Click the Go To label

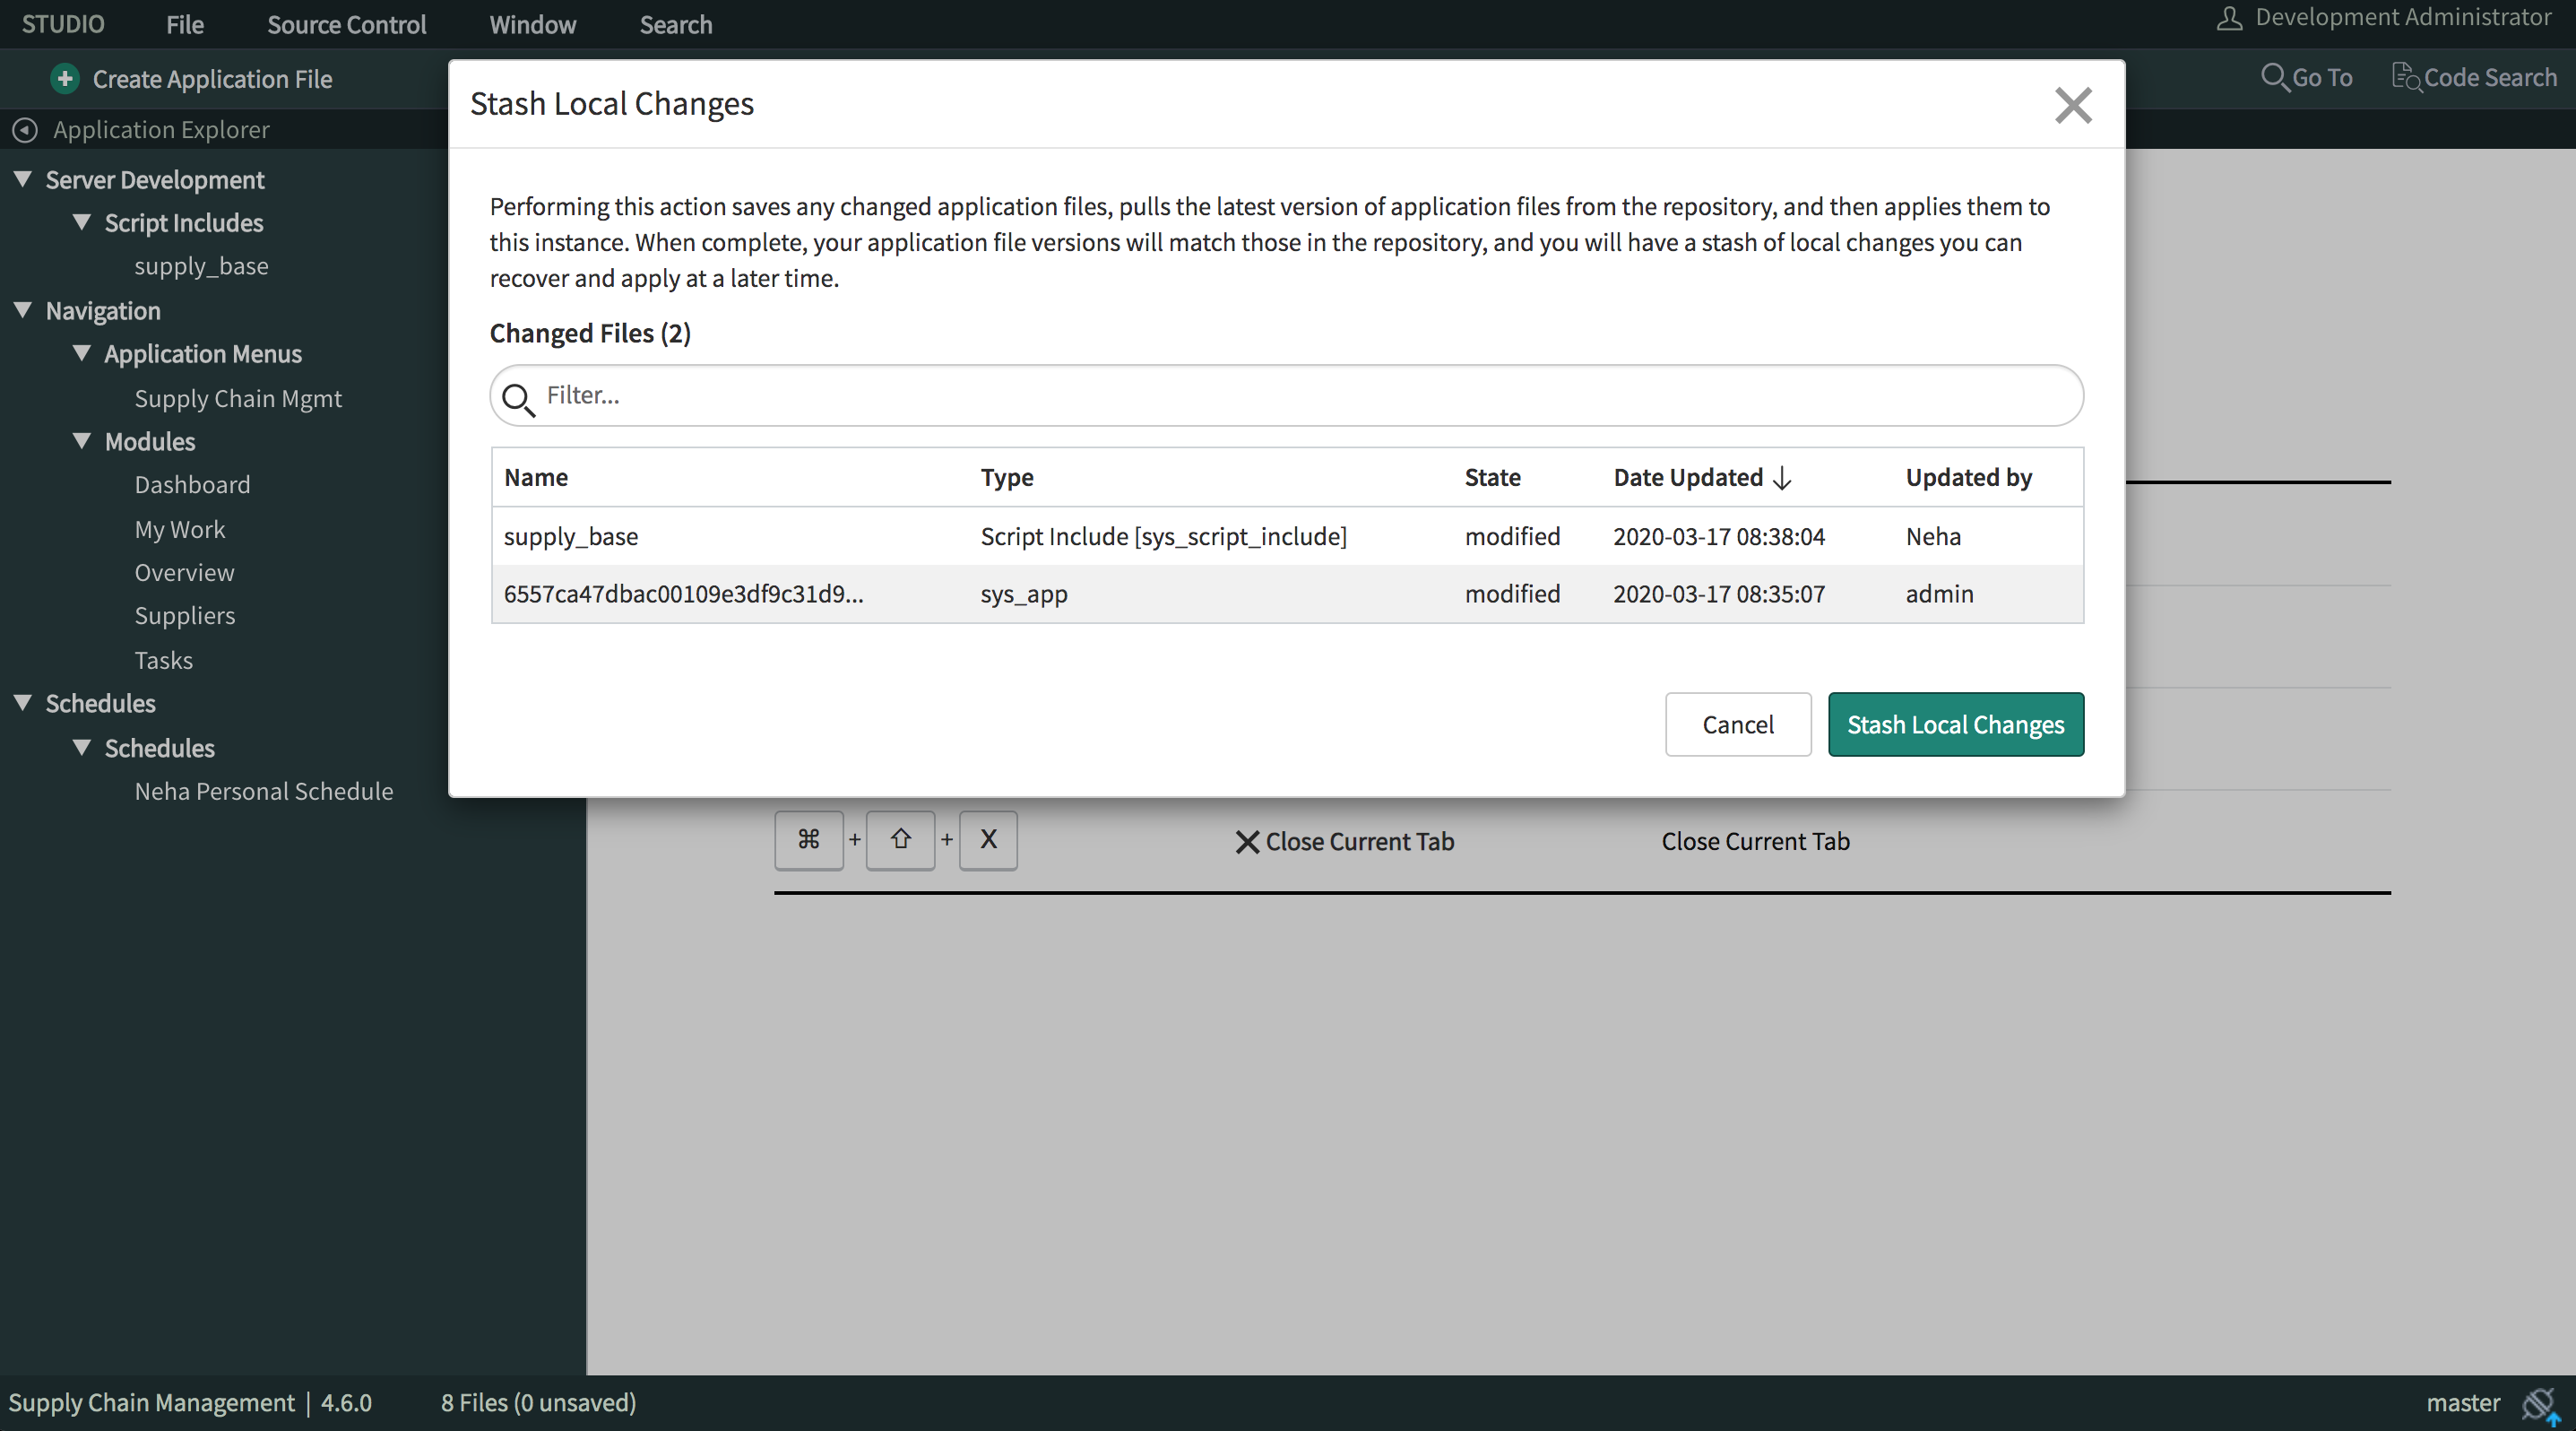(x=2322, y=78)
